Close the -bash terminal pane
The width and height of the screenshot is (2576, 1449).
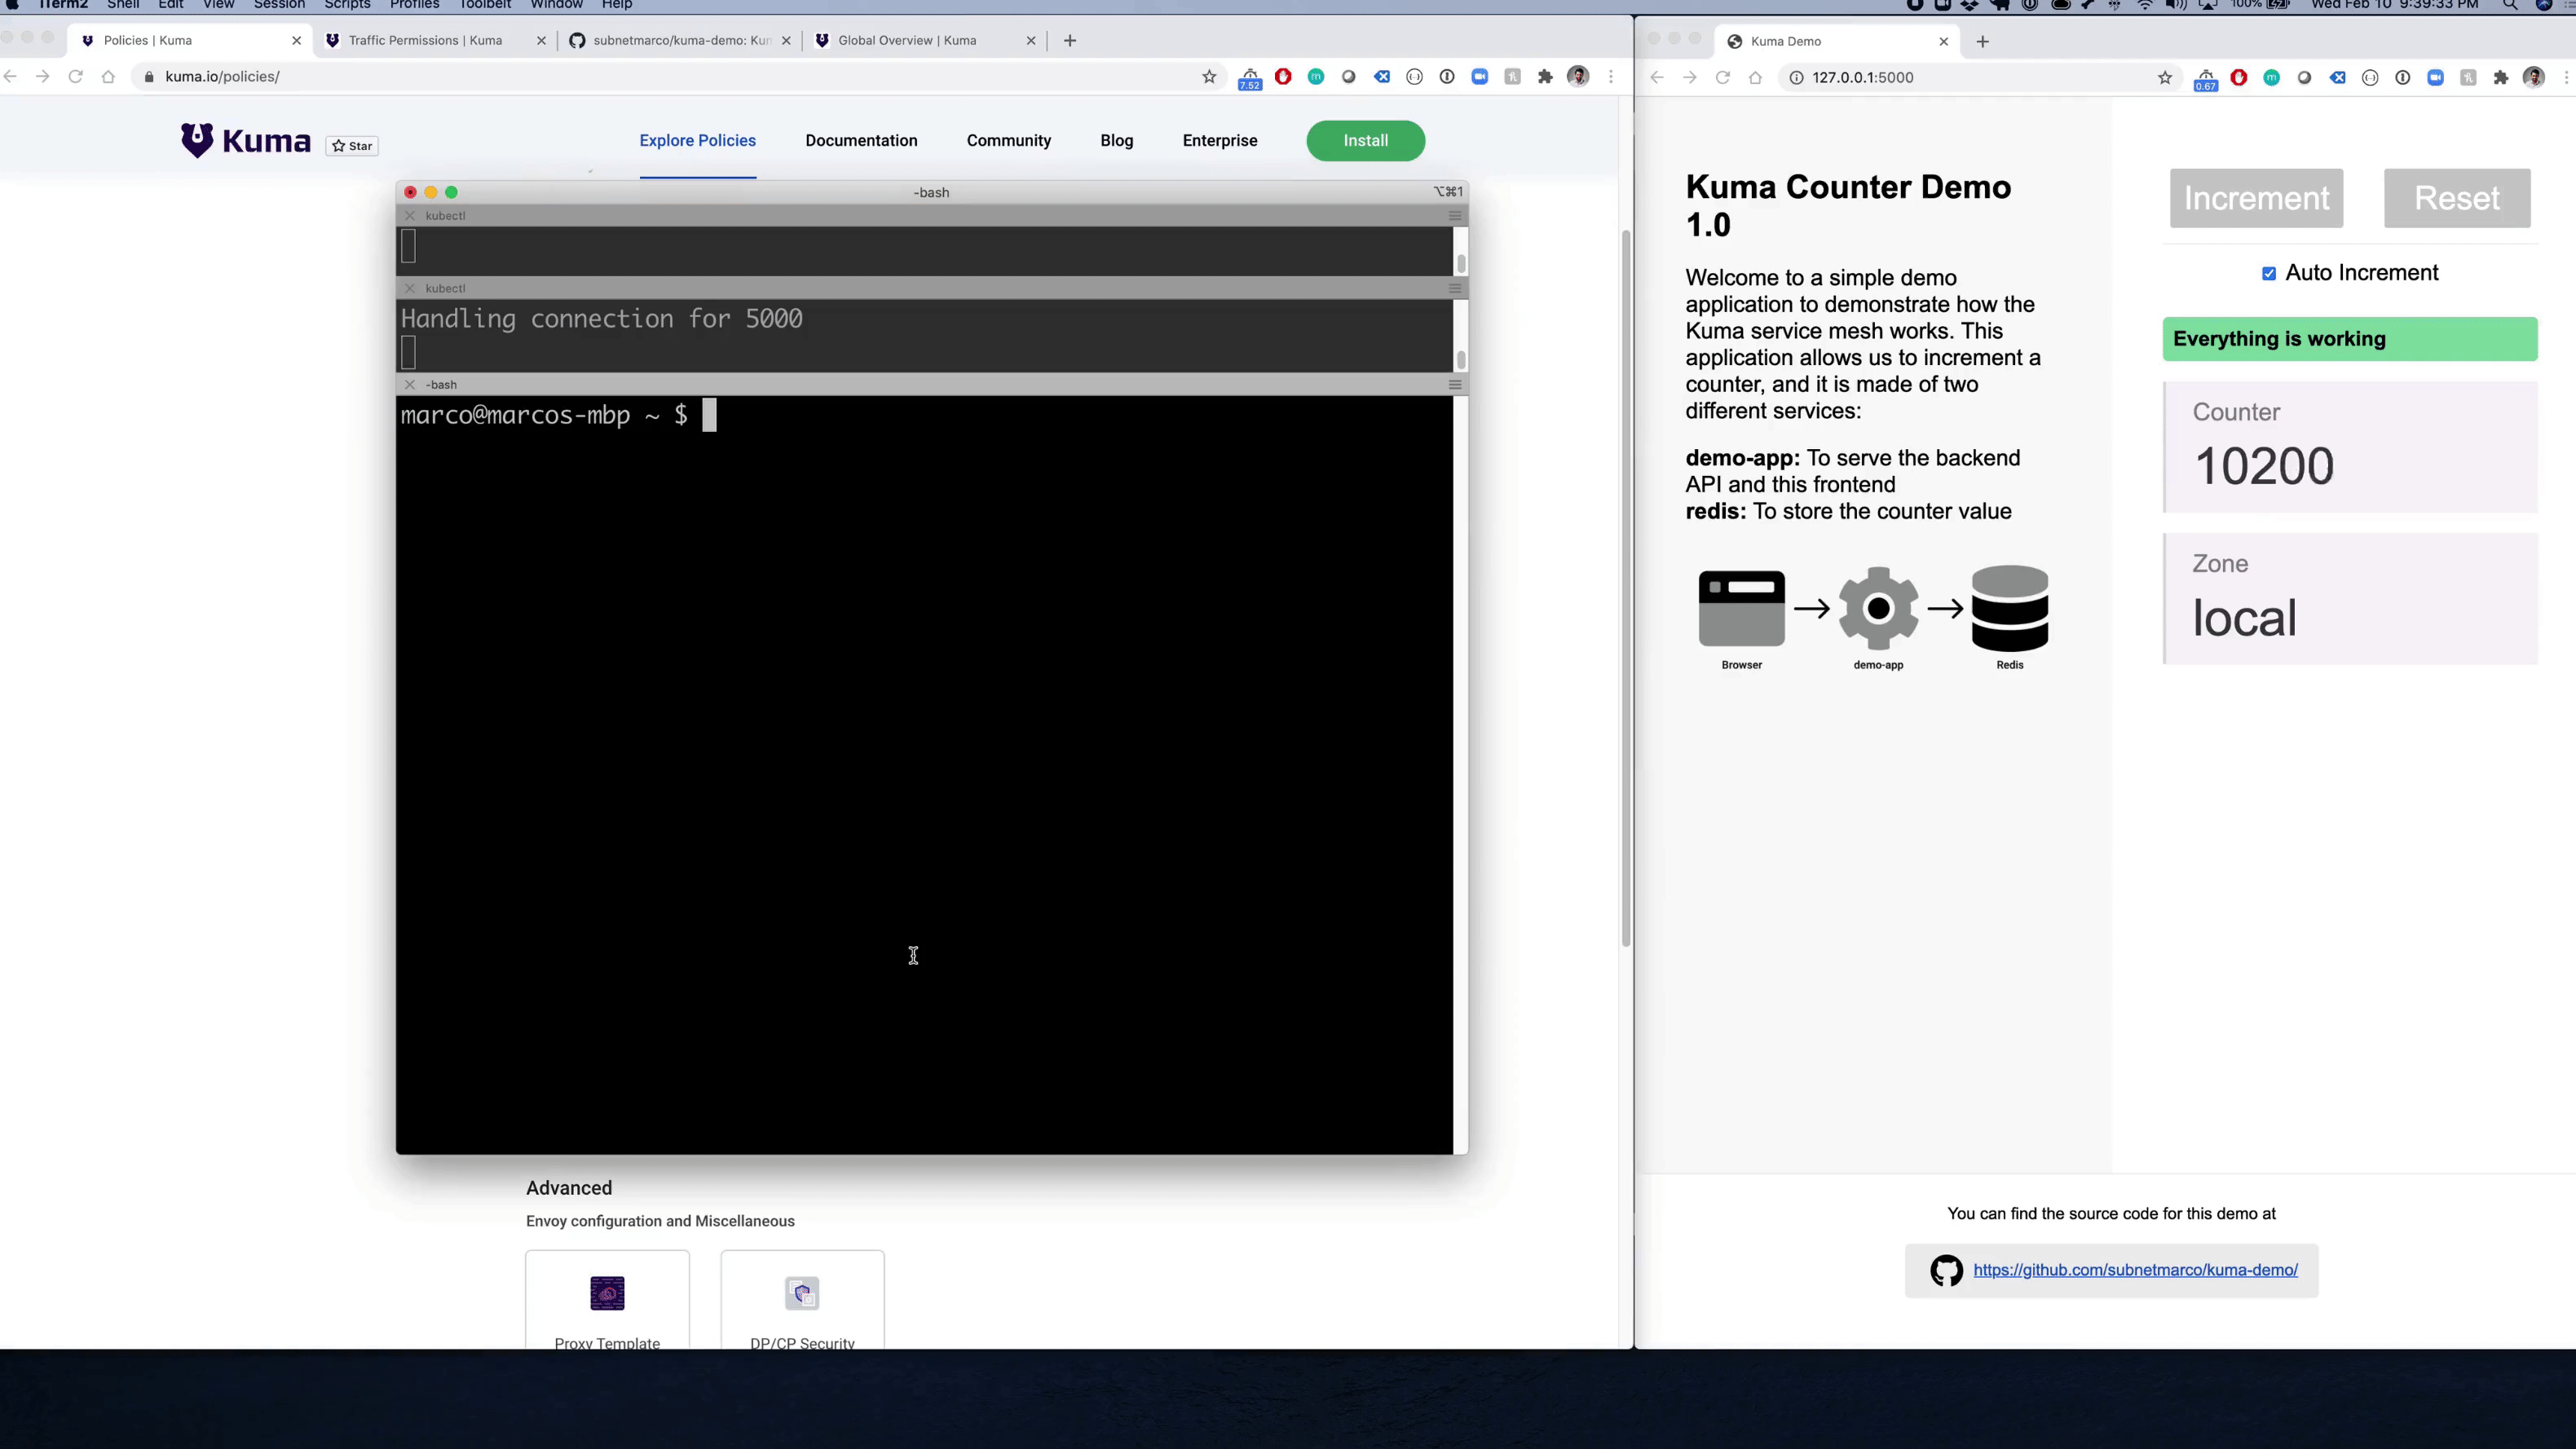409,385
